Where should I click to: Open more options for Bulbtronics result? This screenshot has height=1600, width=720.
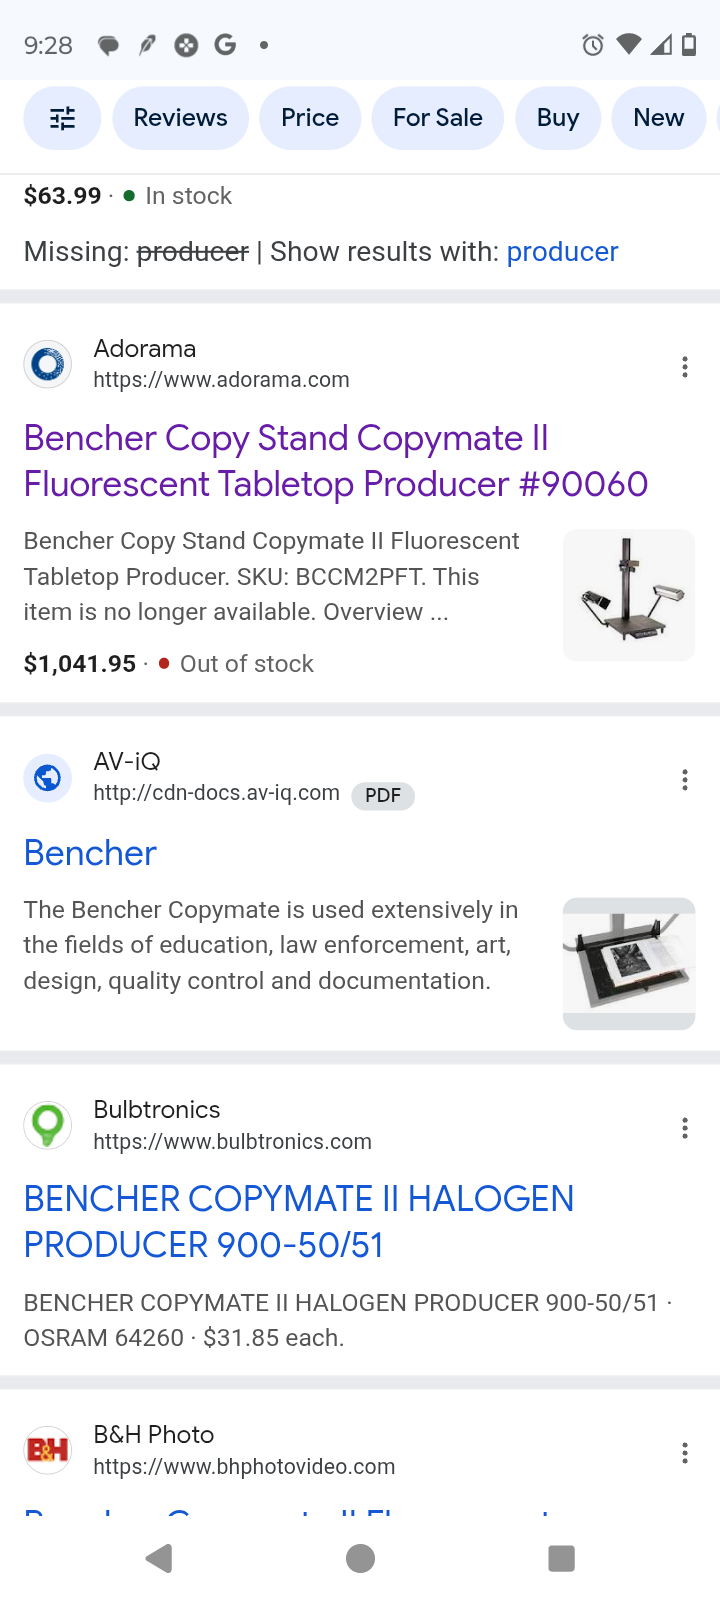685,1129
